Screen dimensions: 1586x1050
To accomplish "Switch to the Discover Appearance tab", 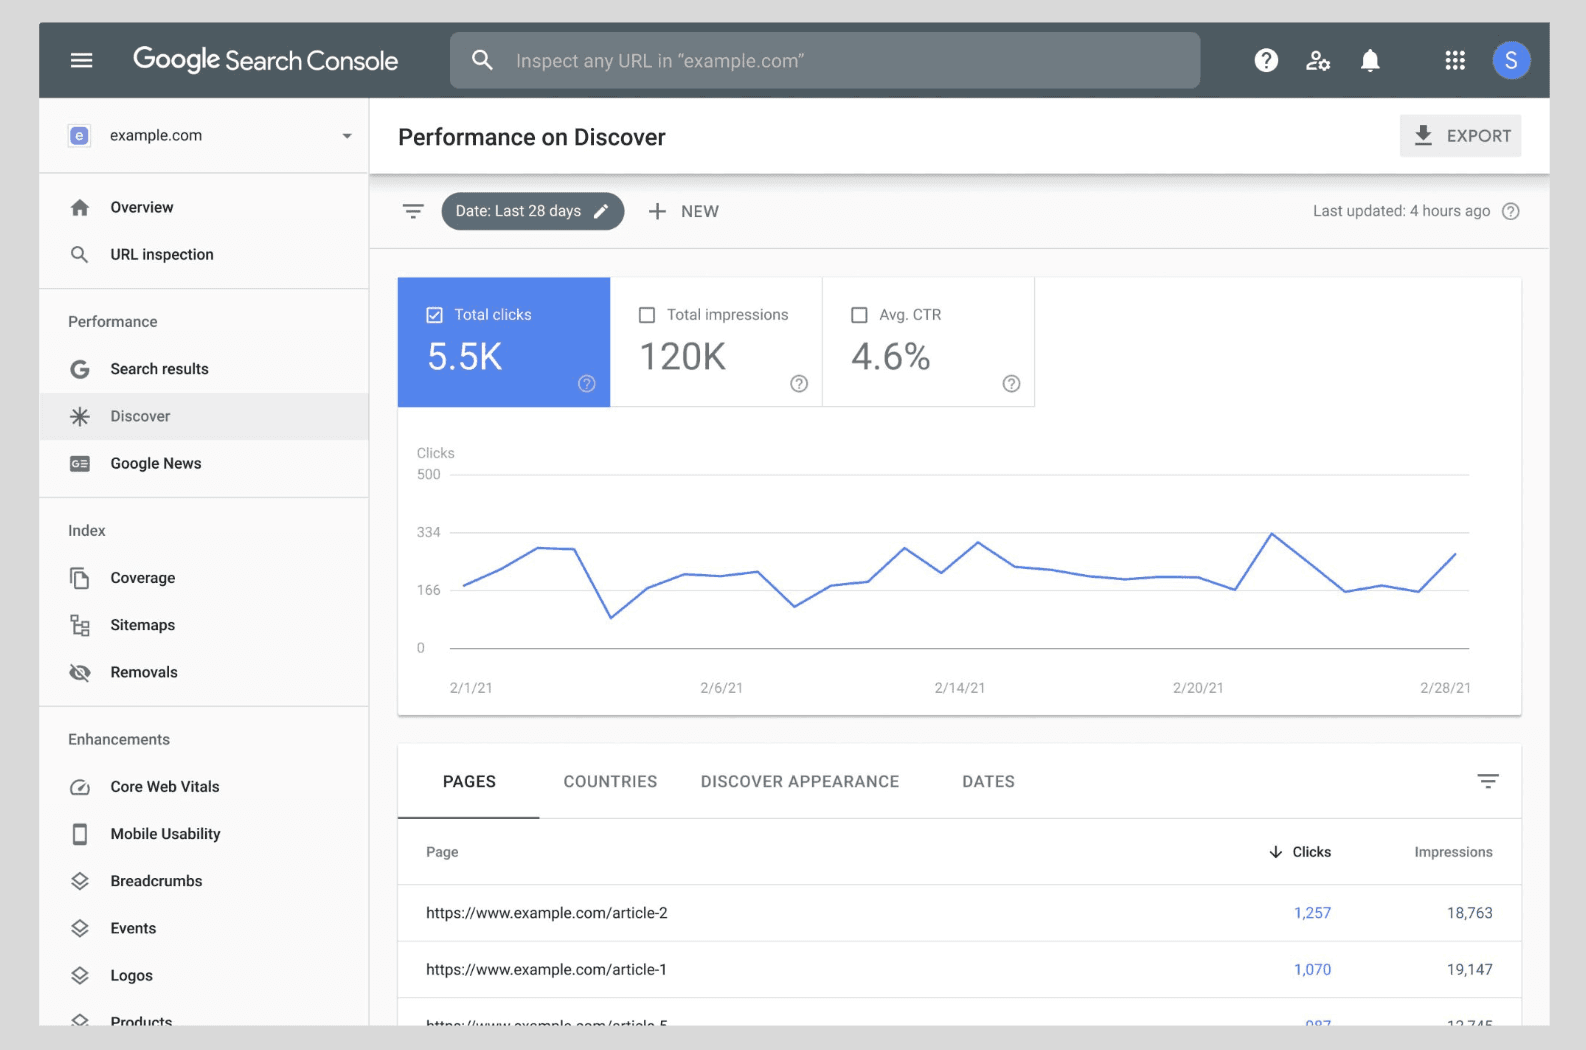I will (799, 782).
